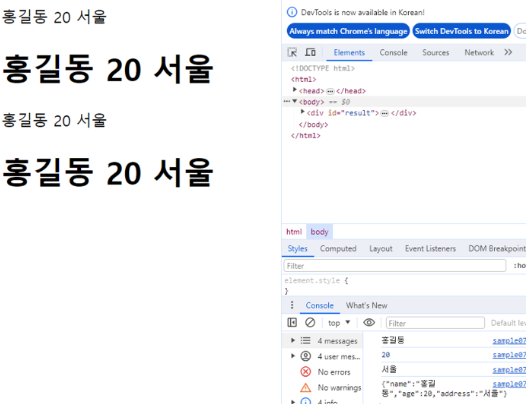Open the Default levels dropdown

[508, 323]
